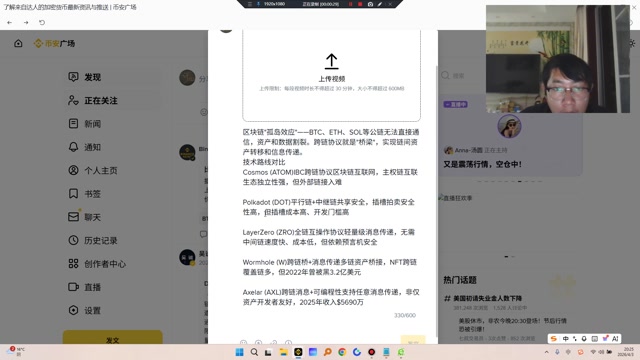Open hot topic 美国初请失业金人数下降
640x360 pixels.
pos(487,298)
